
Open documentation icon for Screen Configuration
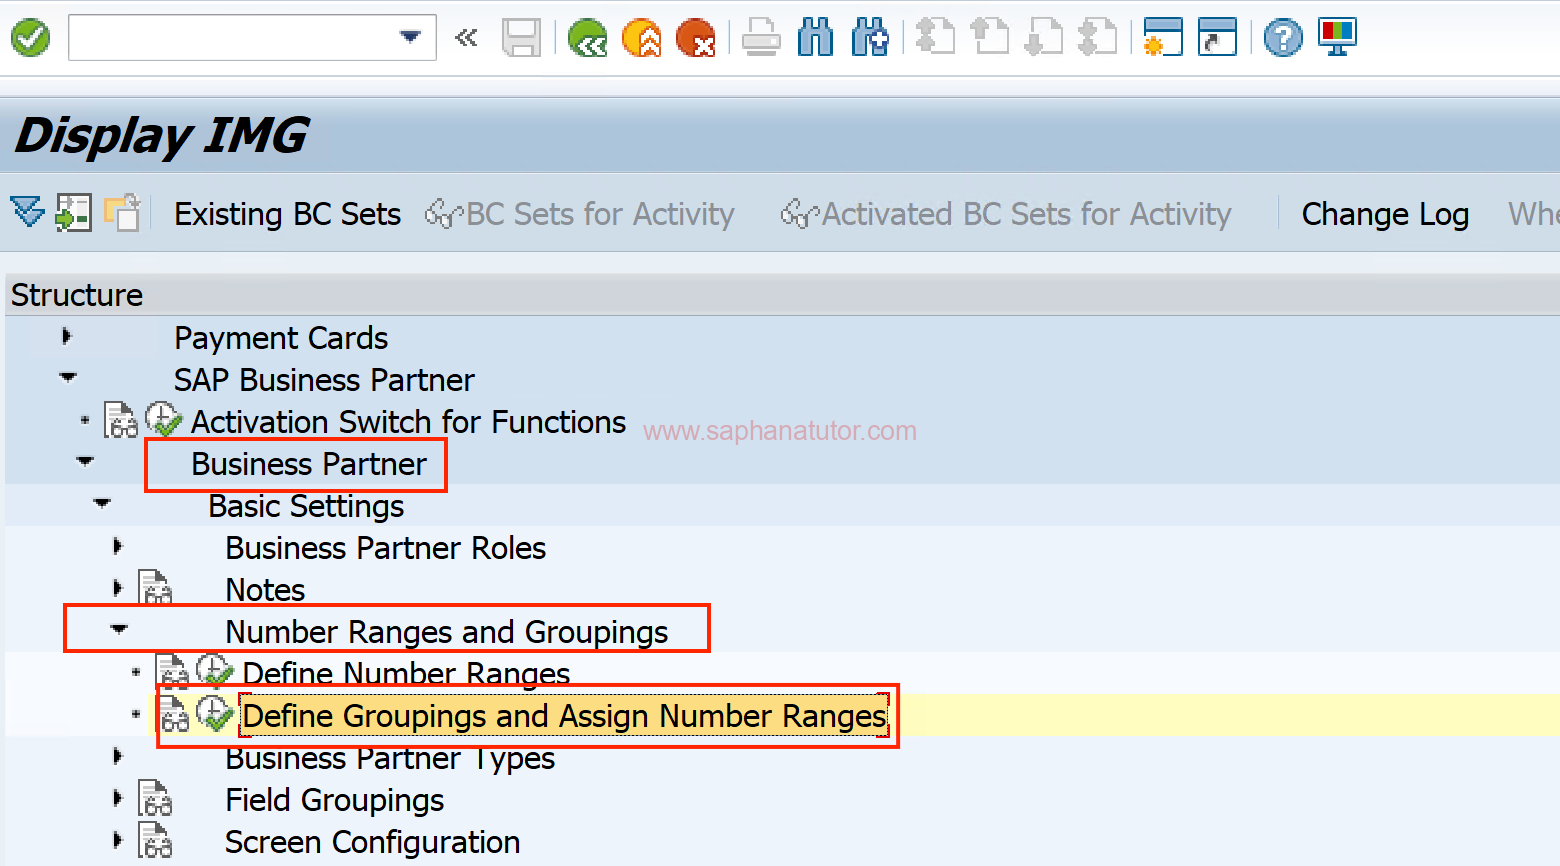pyautogui.click(x=155, y=840)
